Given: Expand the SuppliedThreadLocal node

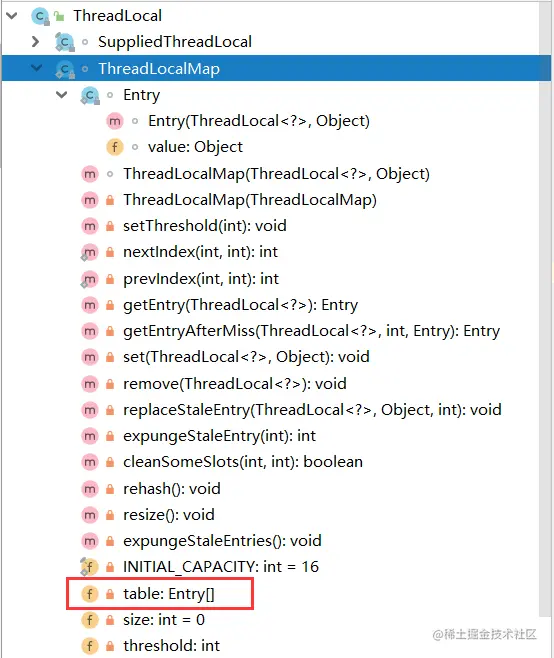Looking at the screenshot, I should click(x=36, y=42).
